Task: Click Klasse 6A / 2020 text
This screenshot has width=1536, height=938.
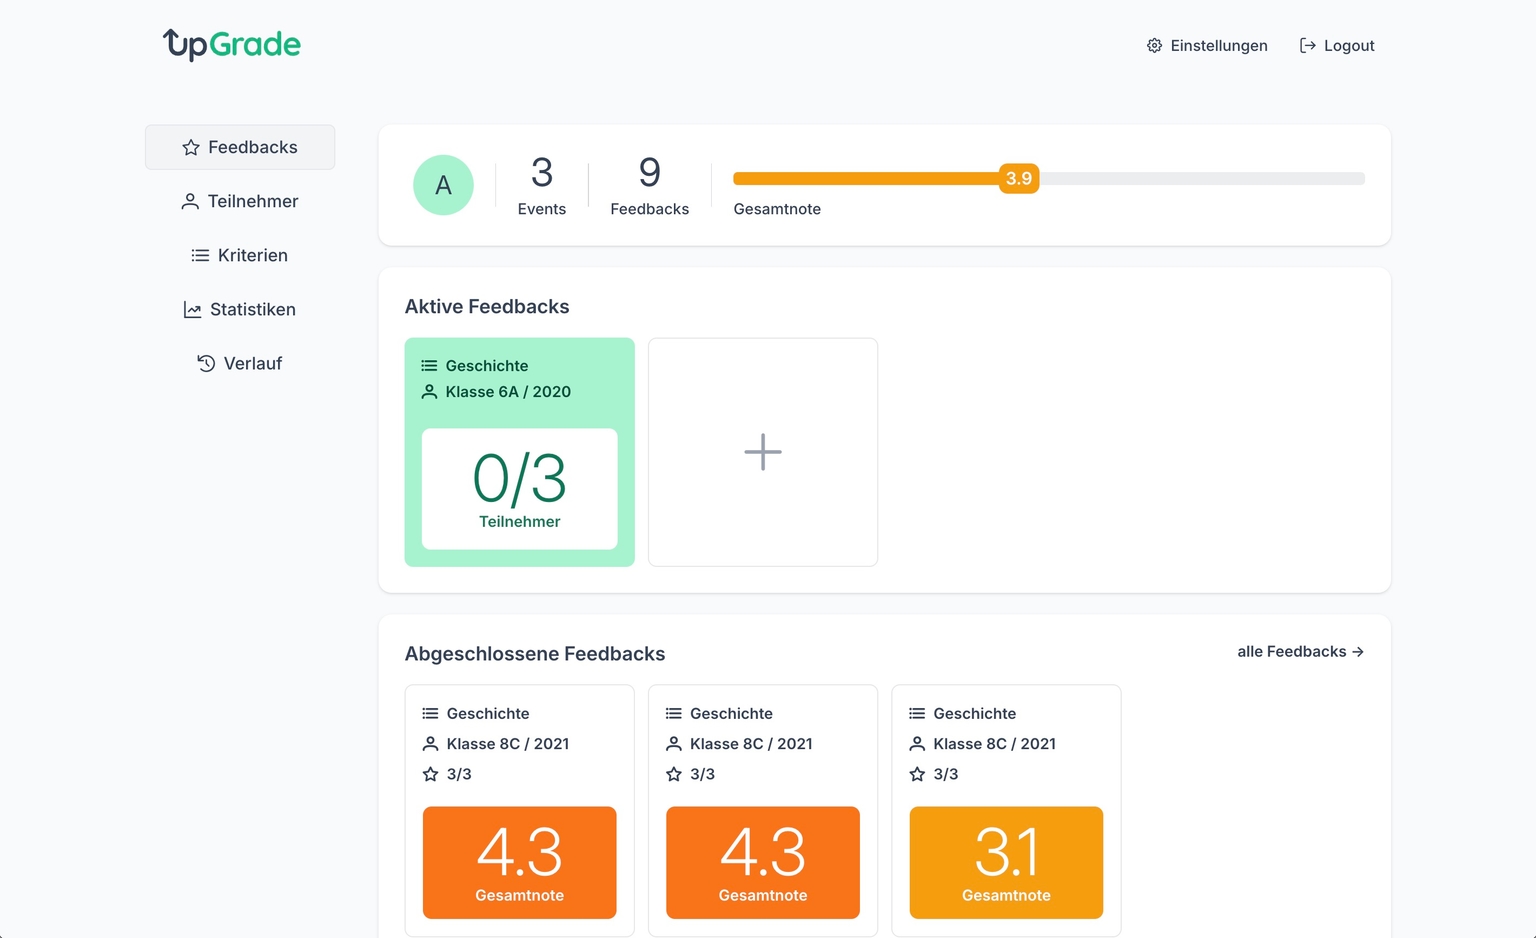Action: pos(508,391)
